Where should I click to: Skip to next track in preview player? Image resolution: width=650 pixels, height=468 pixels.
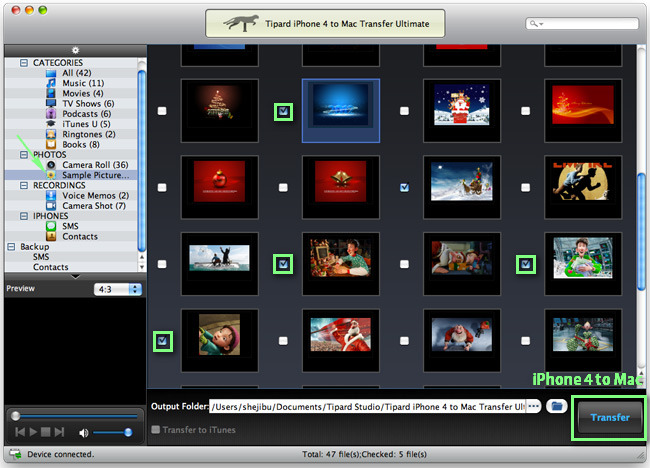tap(59, 432)
